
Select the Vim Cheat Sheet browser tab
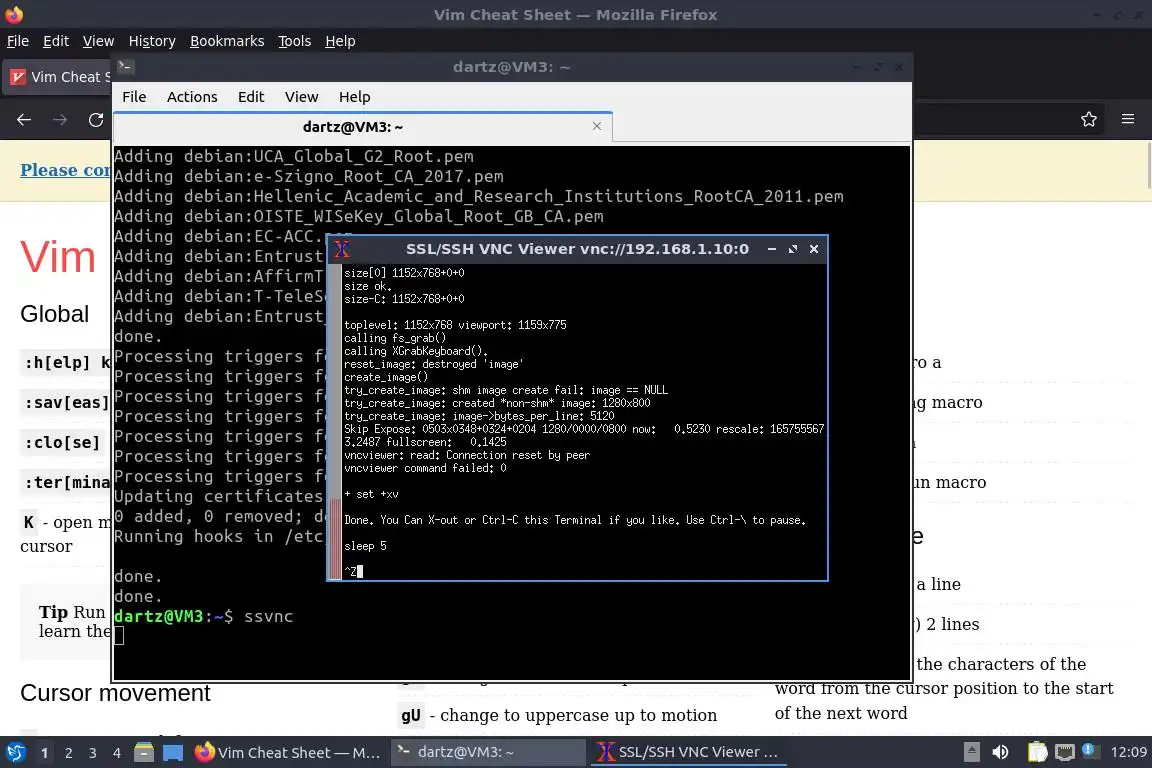[59, 77]
